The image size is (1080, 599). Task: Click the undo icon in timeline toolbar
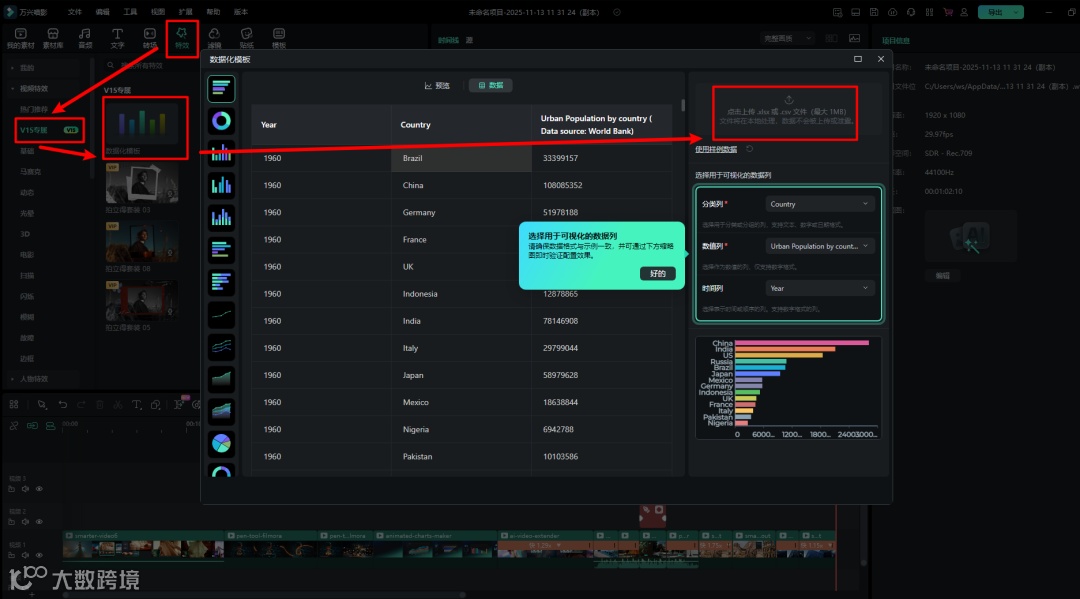tap(63, 405)
